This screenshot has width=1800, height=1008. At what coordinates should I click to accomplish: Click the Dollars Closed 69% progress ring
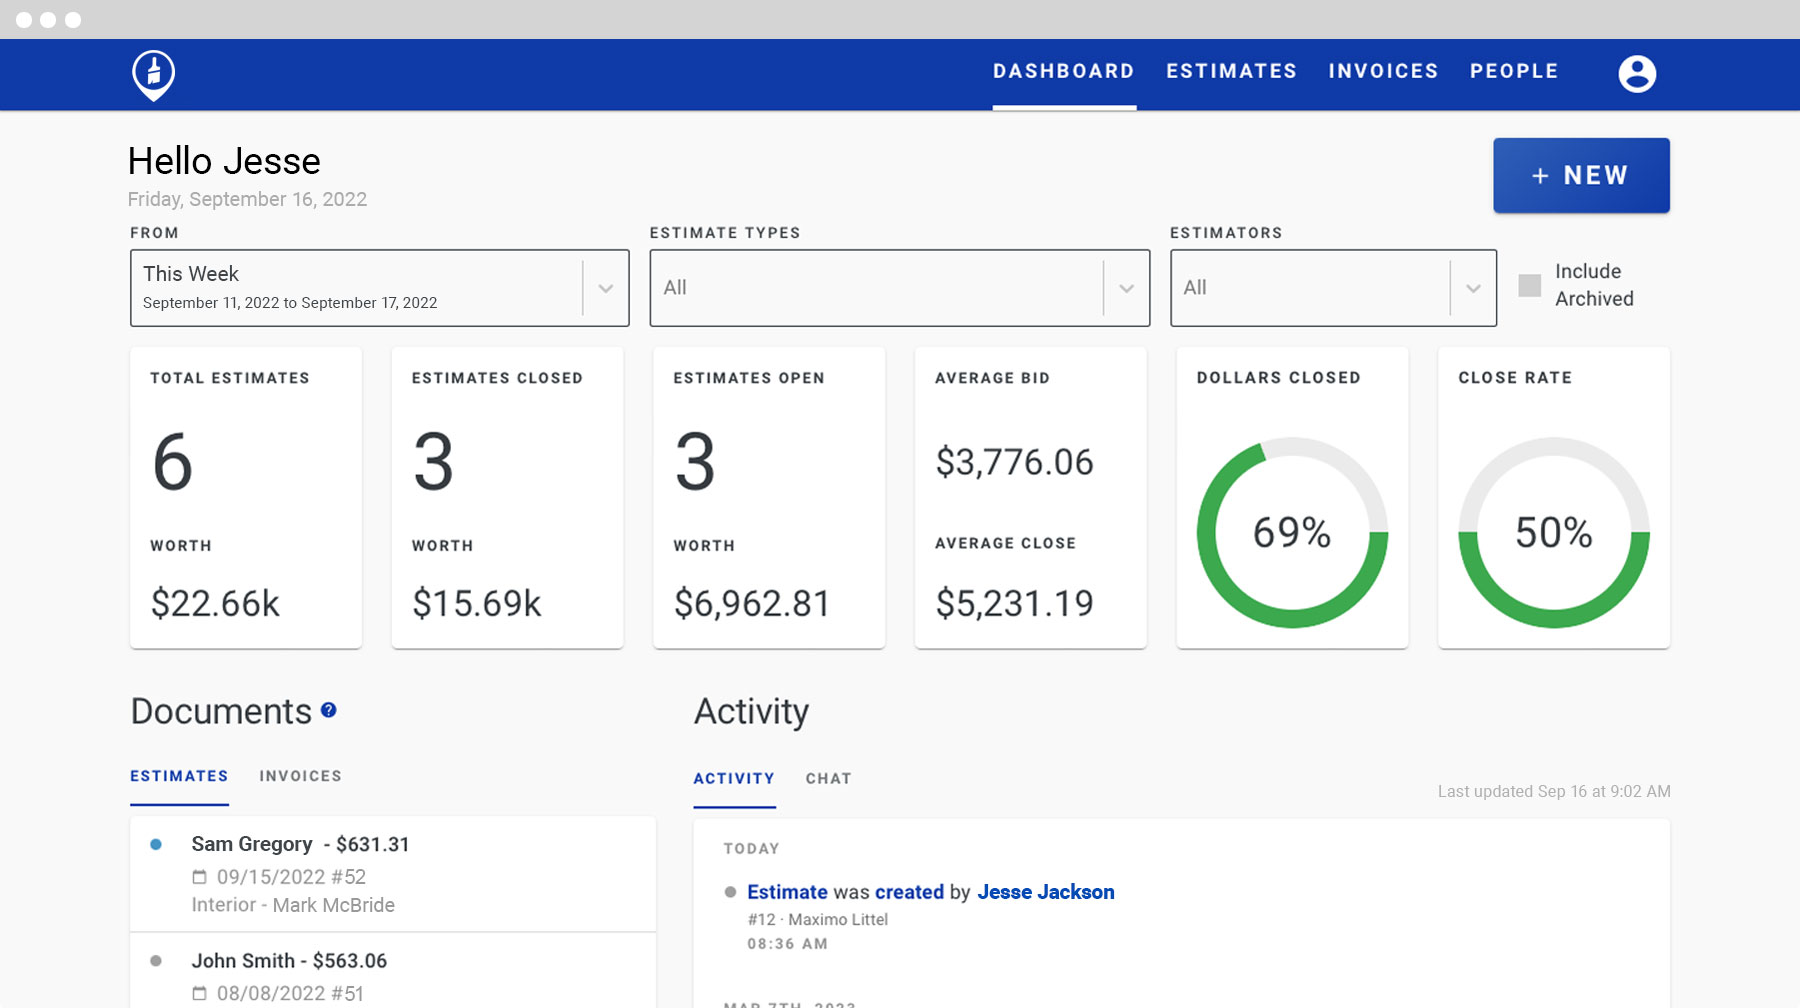point(1292,532)
